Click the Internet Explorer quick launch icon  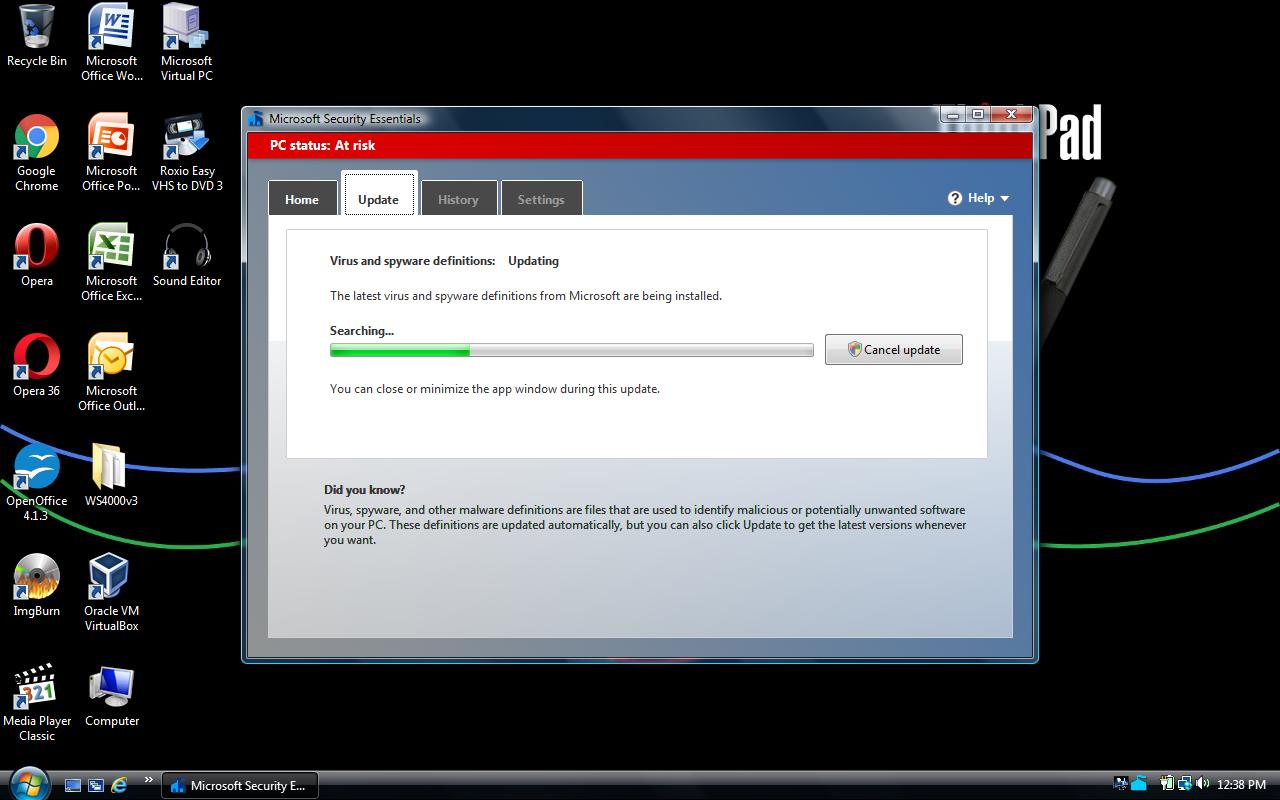(x=119, y=785)
